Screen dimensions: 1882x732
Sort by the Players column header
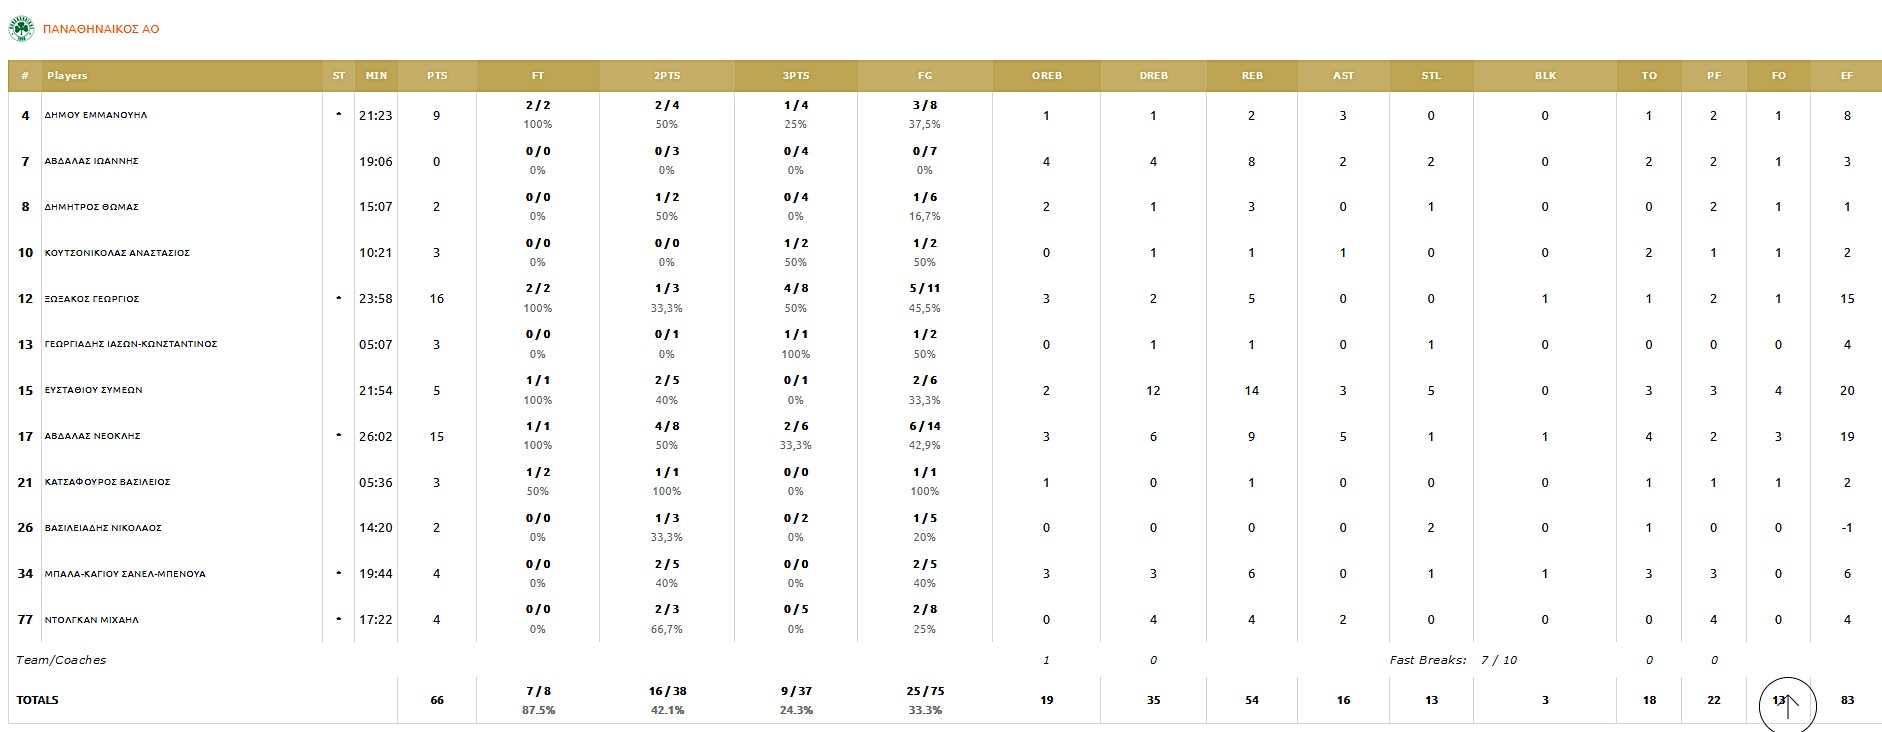click(67, 76)
